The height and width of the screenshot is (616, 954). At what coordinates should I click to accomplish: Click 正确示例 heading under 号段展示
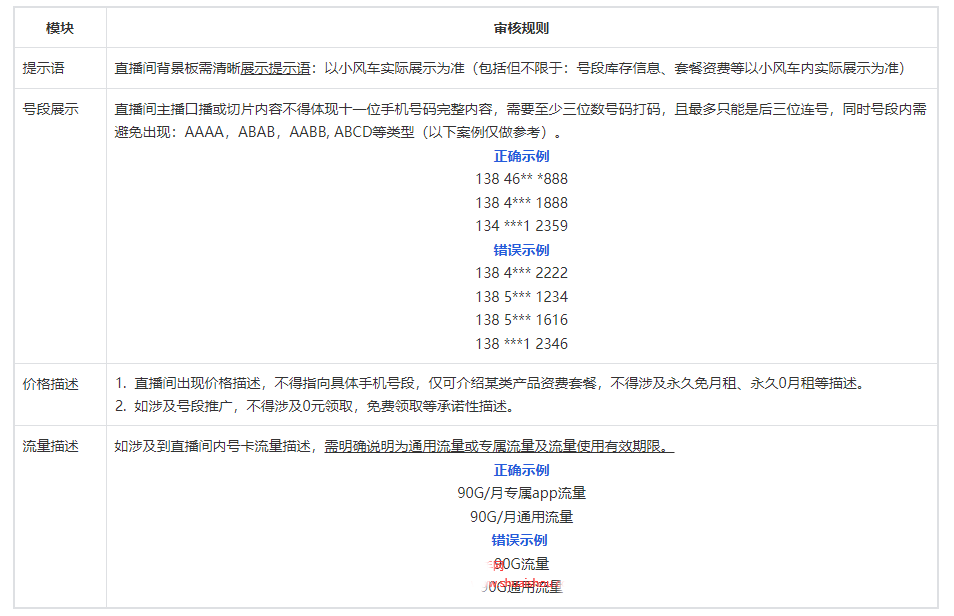(521, 156)
